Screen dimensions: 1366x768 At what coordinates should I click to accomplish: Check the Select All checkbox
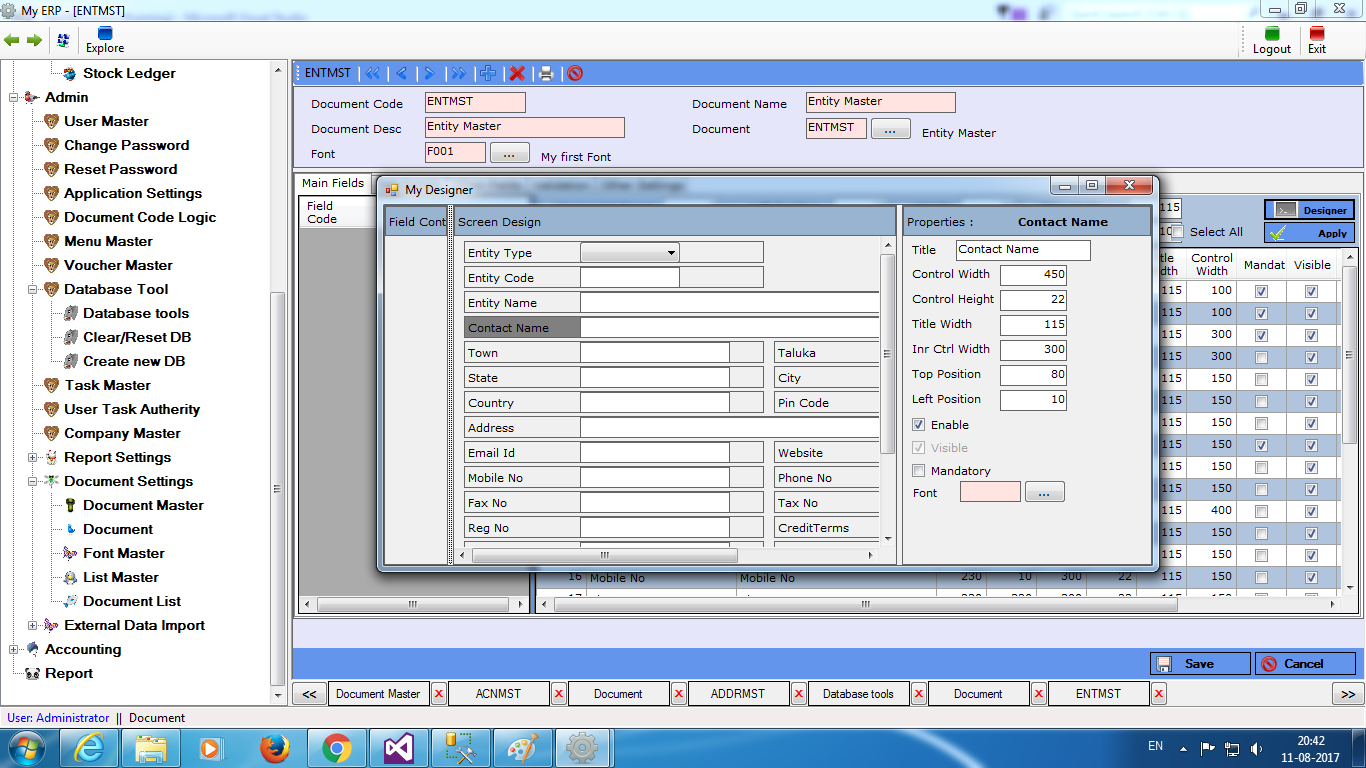click(x=1177, y=232)
